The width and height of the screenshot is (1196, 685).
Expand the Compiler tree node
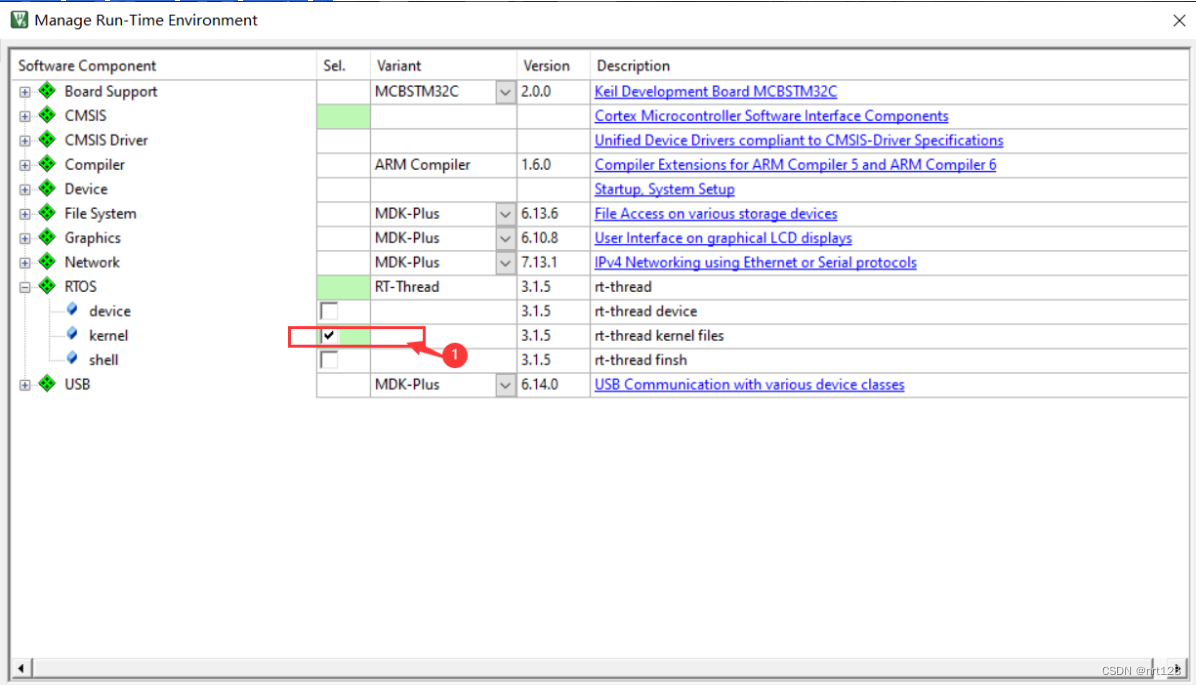(x=25, y=165)
